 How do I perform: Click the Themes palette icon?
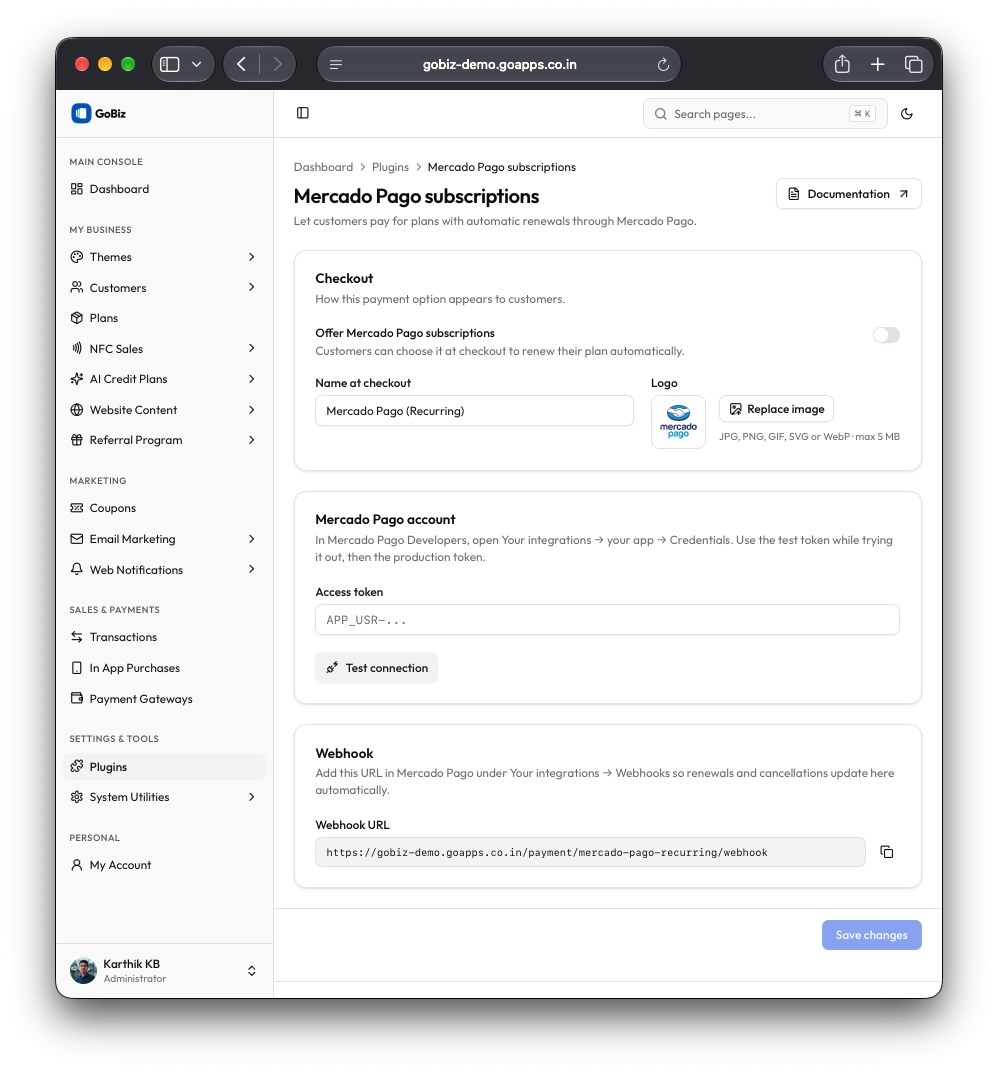(x=77, y=257)
